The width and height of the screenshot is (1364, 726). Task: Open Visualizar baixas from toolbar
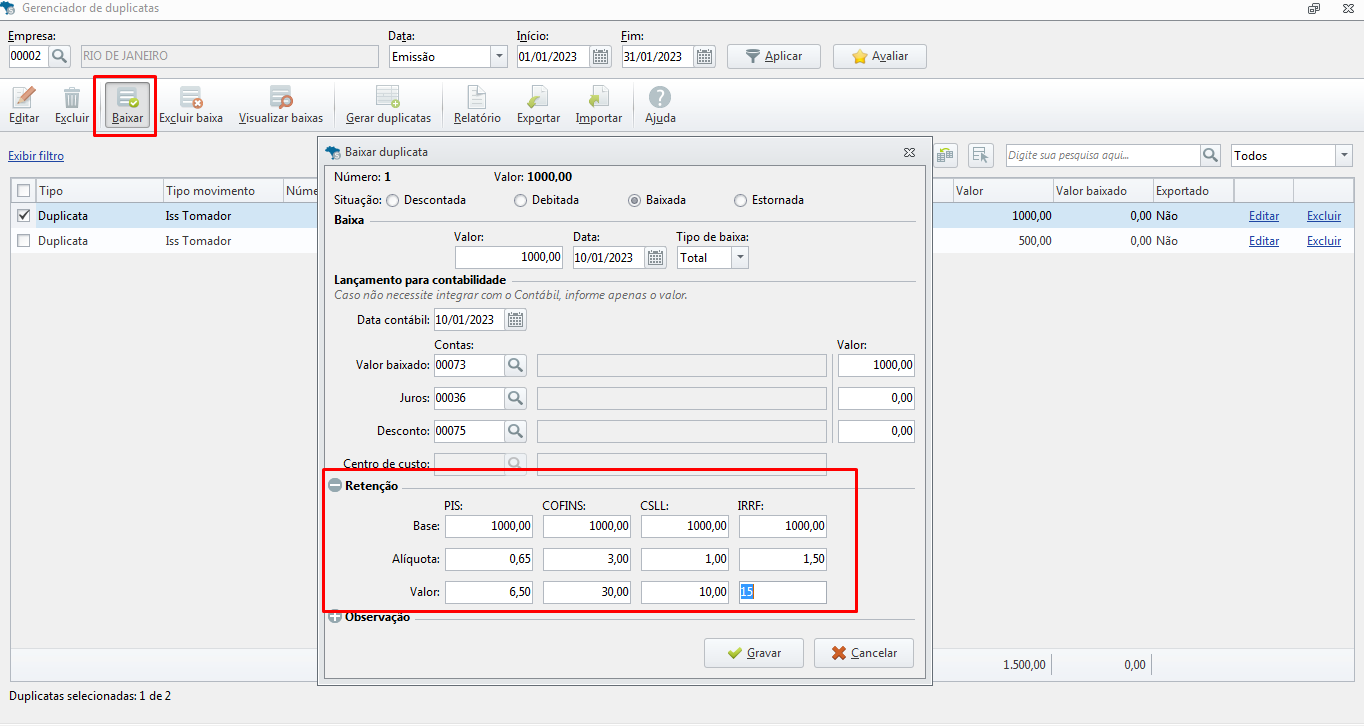[281, 106]
